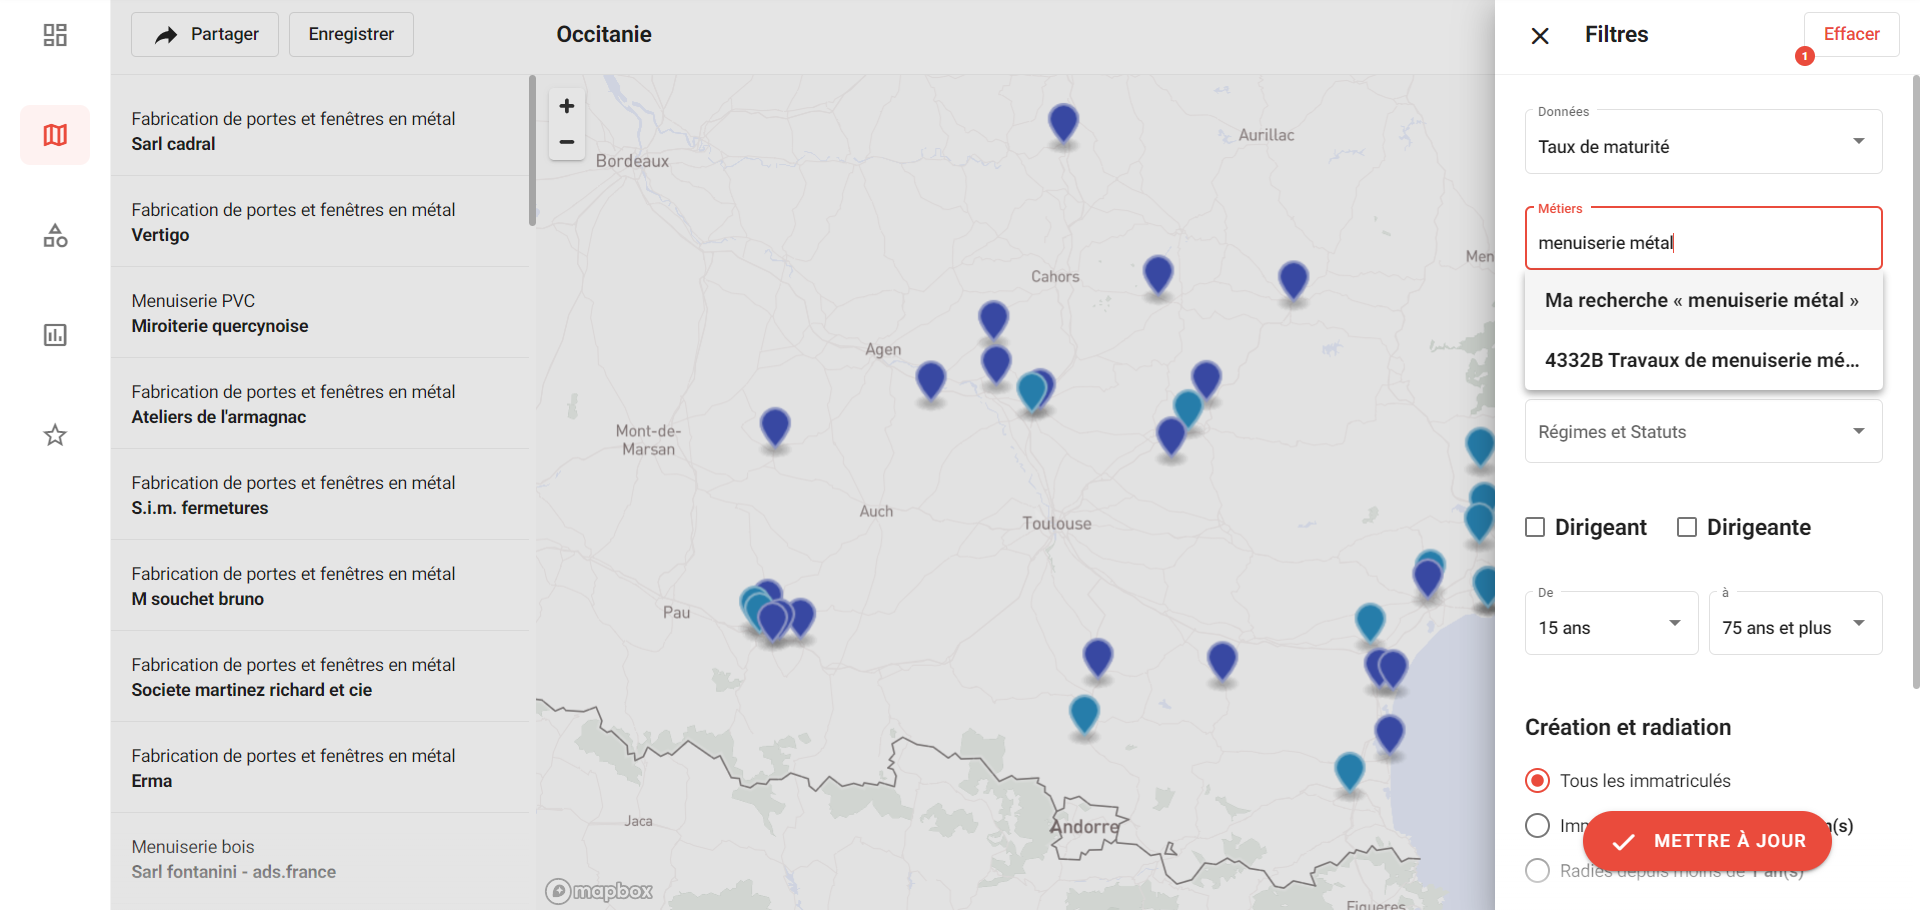Open Sarl fontanini - ads.france entry
Screen dimensions: 1920x910
coord(320,859)
